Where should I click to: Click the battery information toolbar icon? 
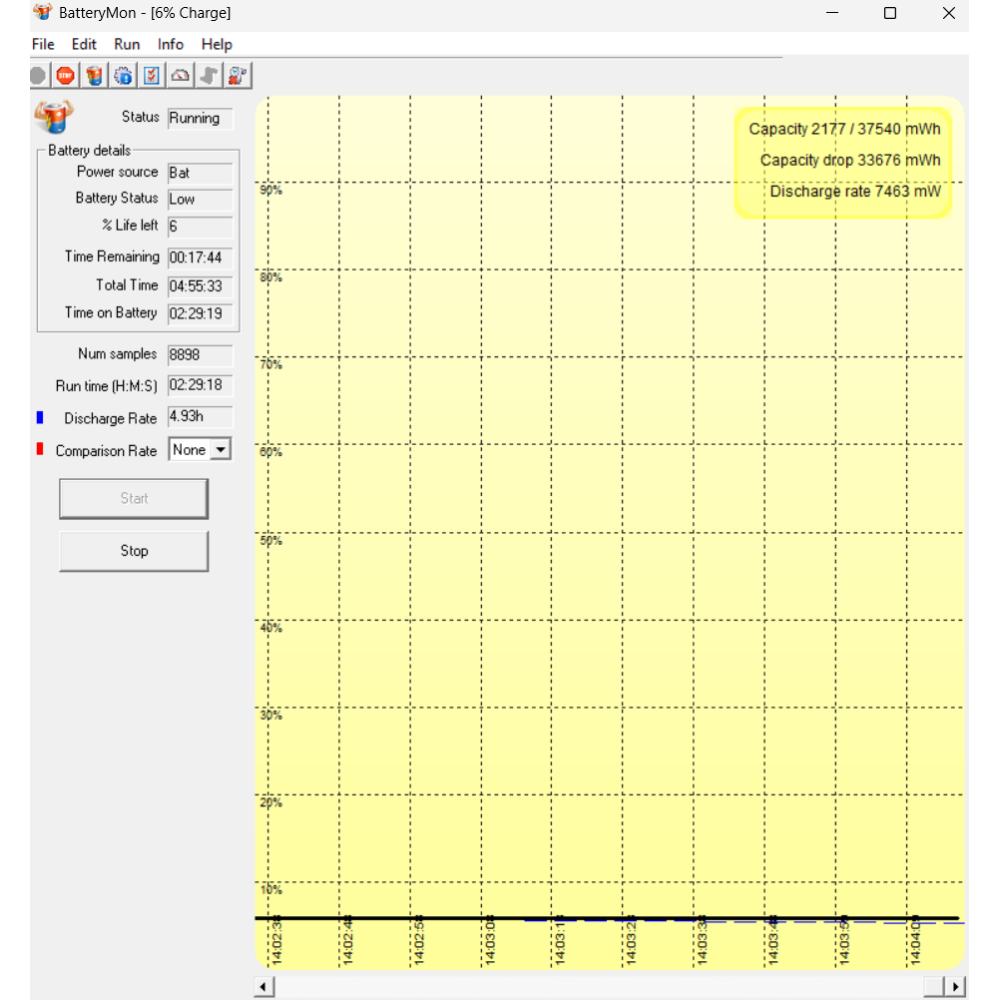pyautogui.click(x=94, y=75)
